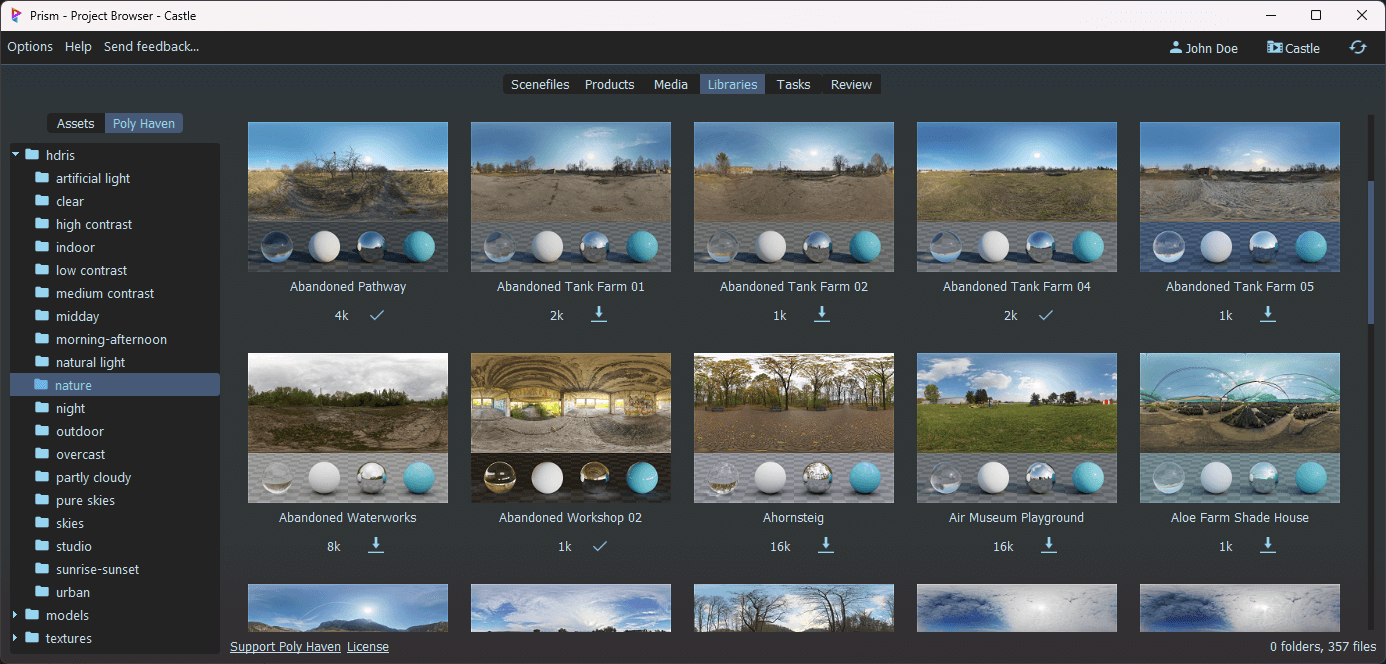1386x664 pixels.
Task: Download Abandoned Tank Farm 05 HDRI
Action: coord(1268,314)
